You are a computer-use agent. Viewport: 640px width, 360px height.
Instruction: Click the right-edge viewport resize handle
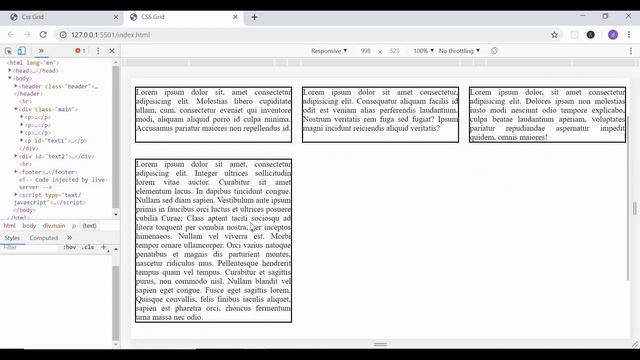tap(635, 208)
